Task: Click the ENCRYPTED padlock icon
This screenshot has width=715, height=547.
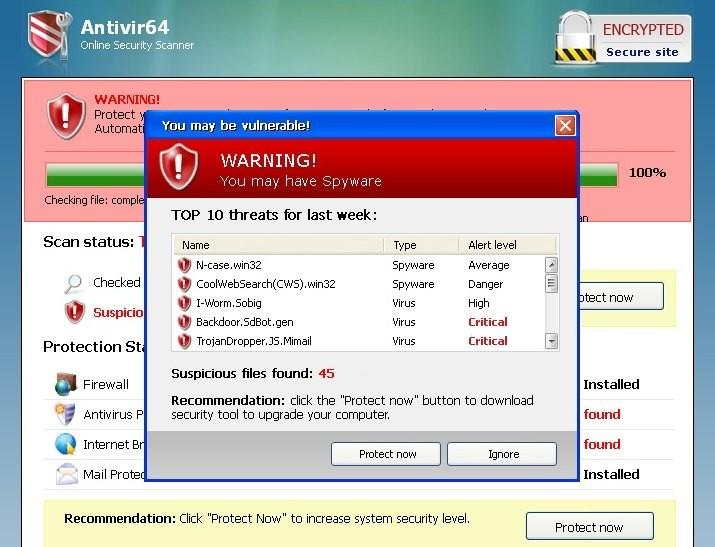Action: (x=575, y=38)
